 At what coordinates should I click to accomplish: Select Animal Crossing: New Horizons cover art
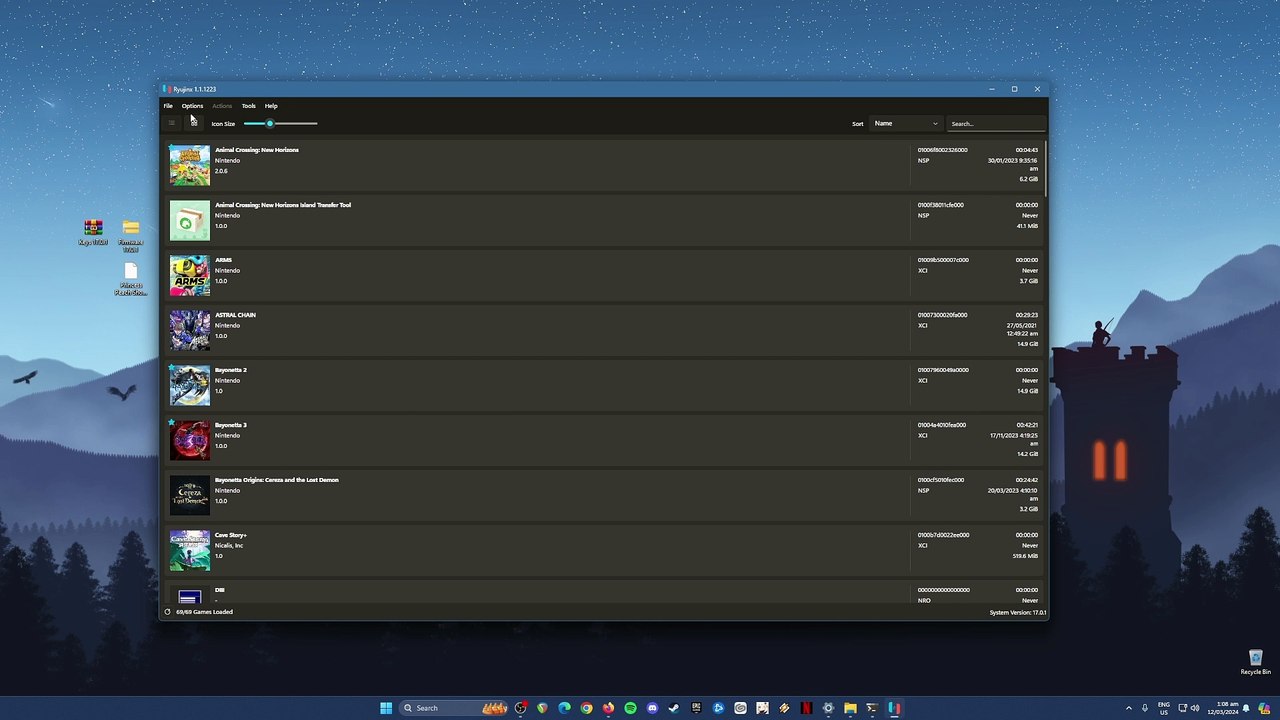(x=190, y=166)
